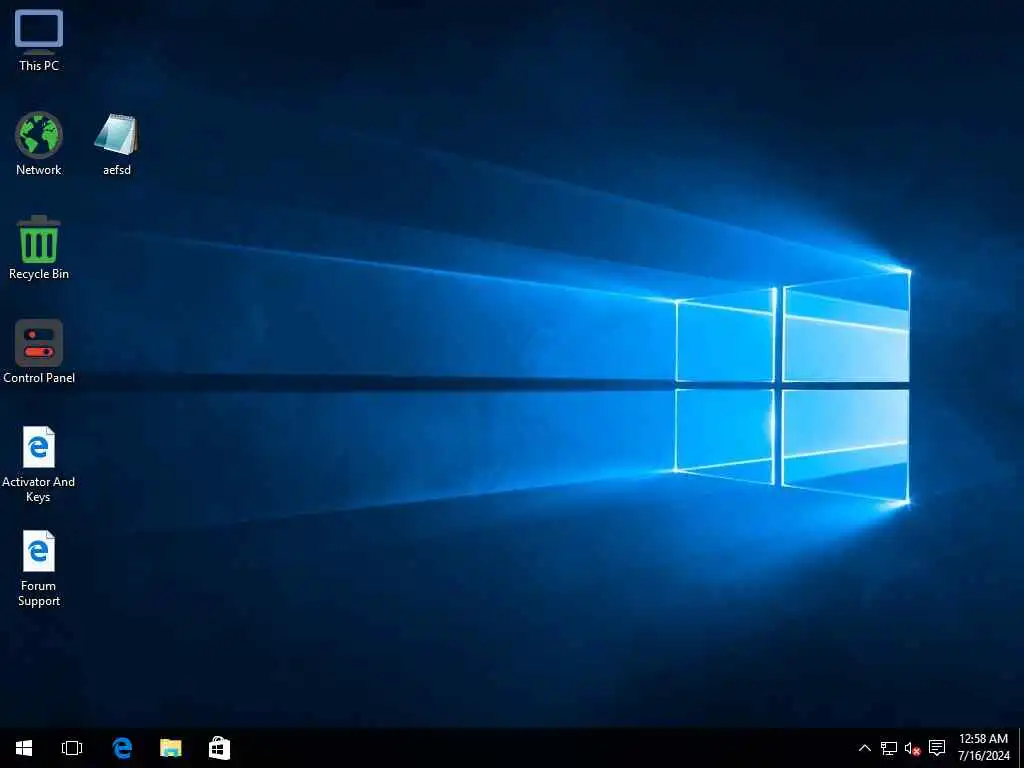
Task: Click the 'Activator And Keys' label text
Action: click(x=39, y=490)
